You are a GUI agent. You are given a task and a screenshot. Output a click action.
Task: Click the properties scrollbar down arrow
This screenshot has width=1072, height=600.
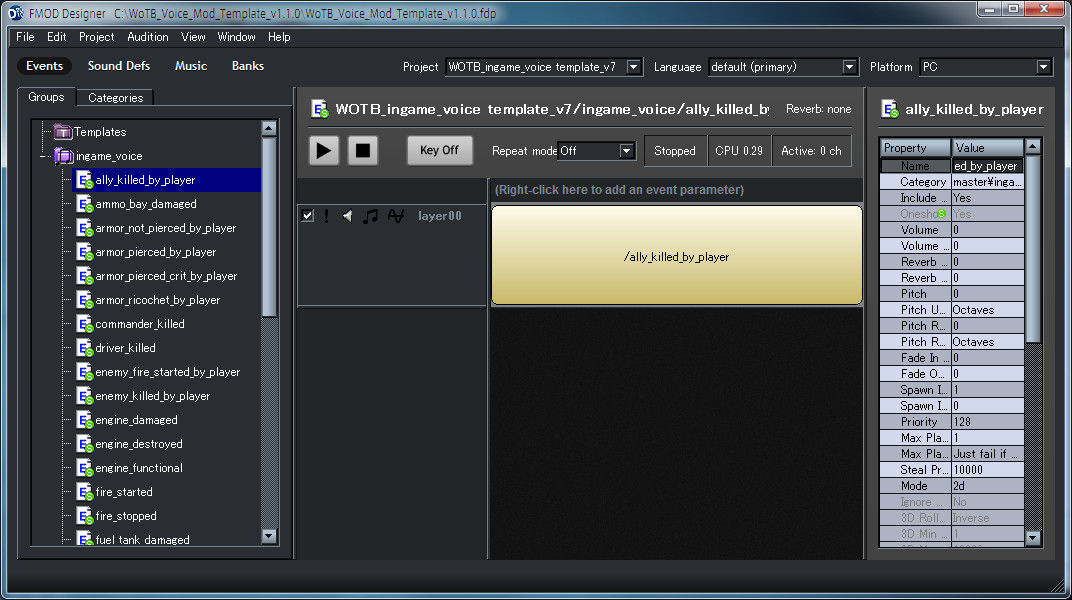tap(1033, 538)
